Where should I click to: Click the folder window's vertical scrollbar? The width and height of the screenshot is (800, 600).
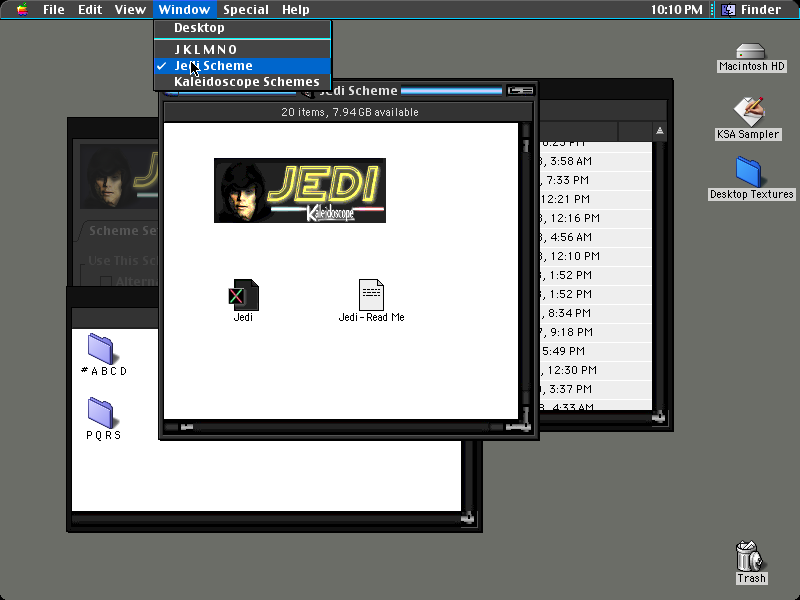[468, 477]
